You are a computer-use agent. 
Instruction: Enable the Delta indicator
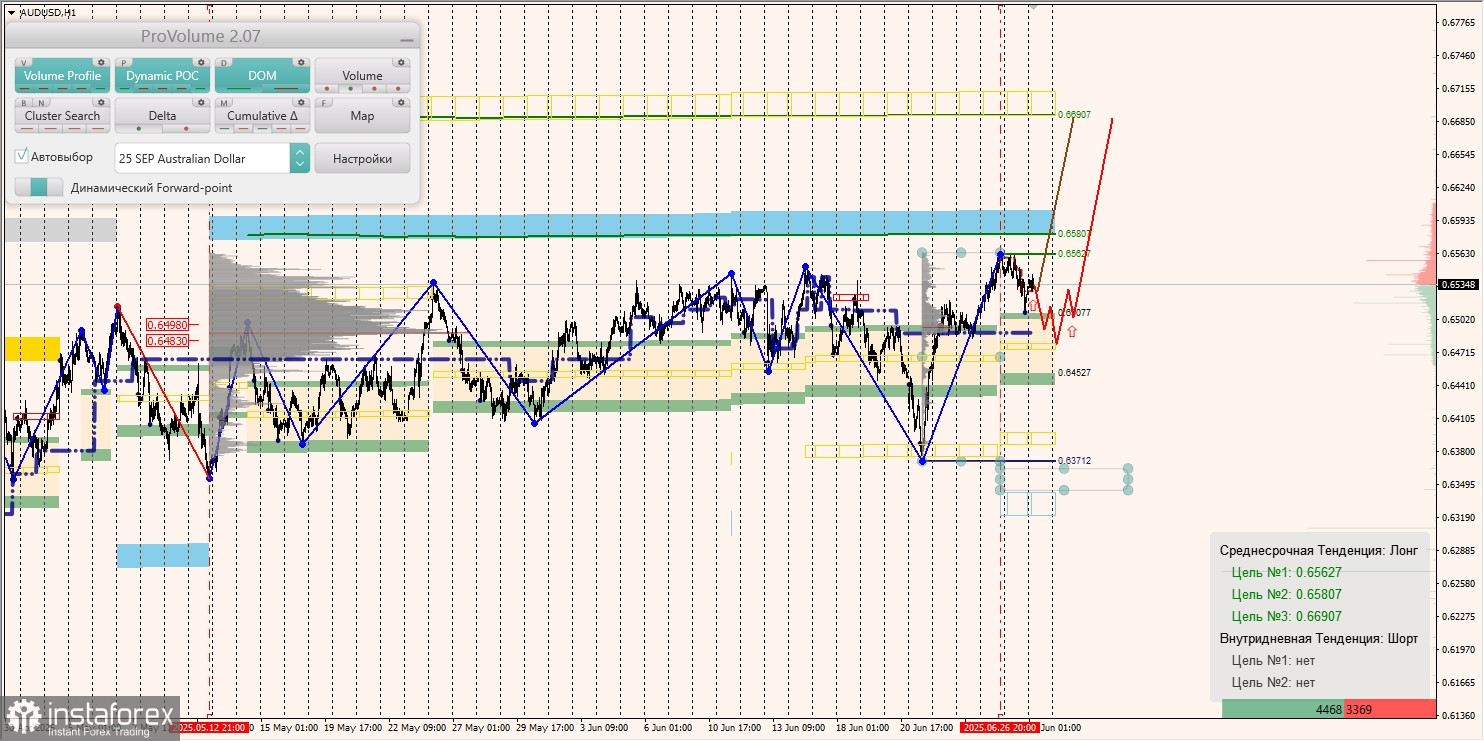click(162, 116)
